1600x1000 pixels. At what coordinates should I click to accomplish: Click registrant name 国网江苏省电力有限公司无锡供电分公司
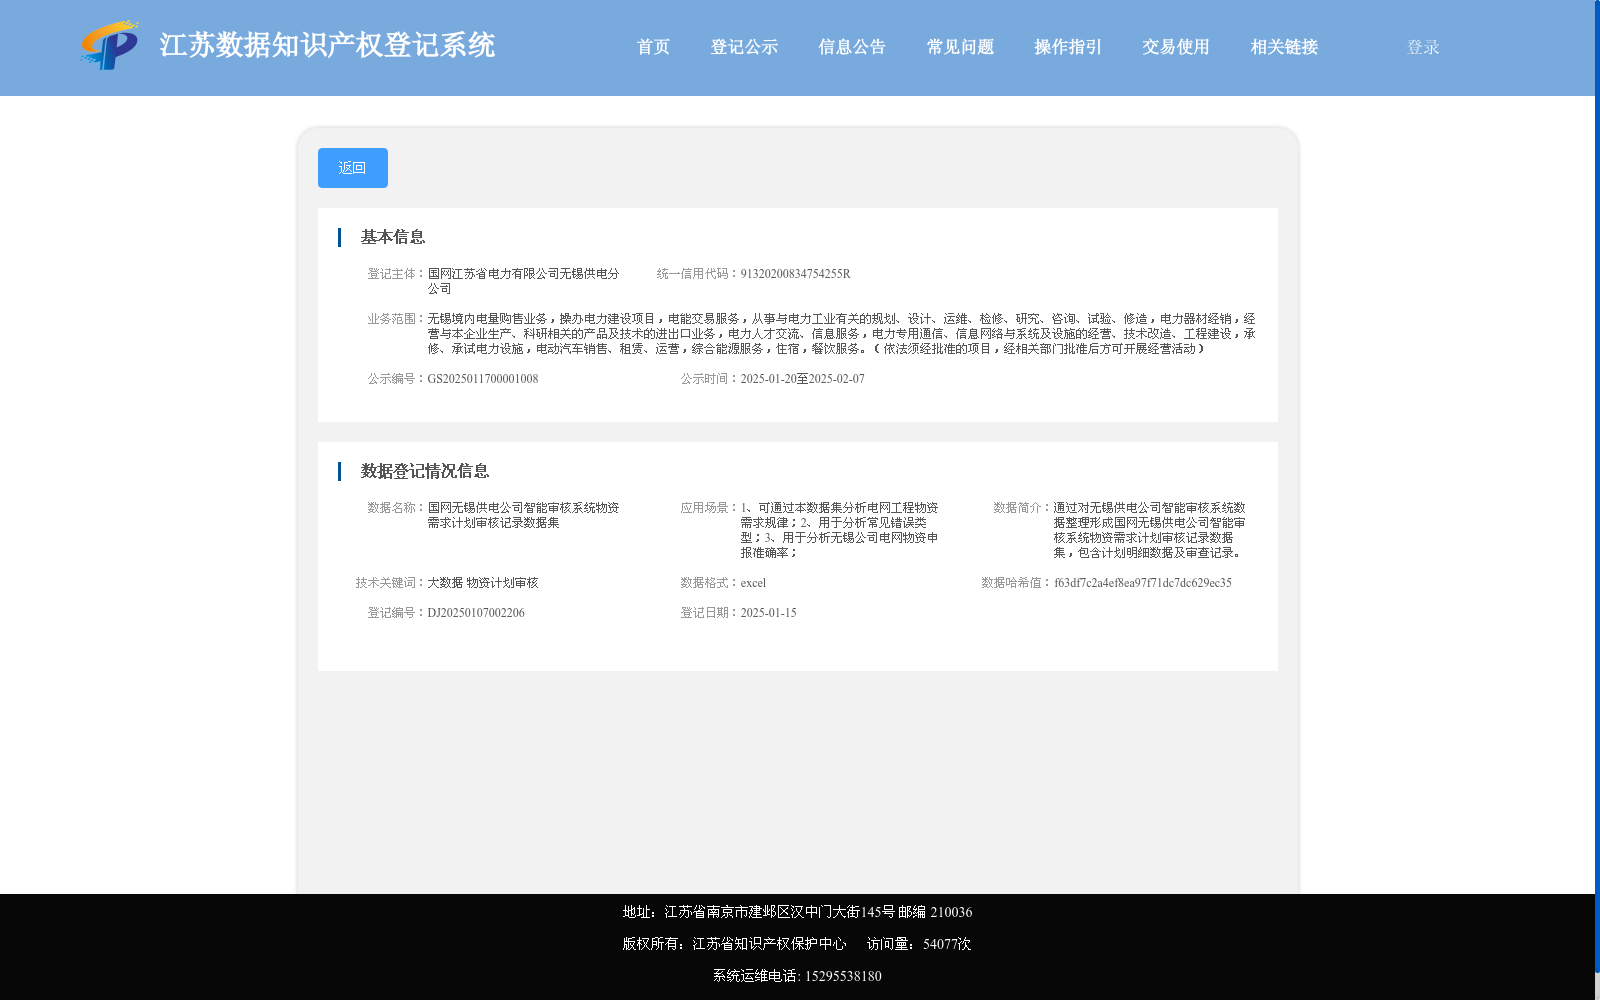(523, 281)
